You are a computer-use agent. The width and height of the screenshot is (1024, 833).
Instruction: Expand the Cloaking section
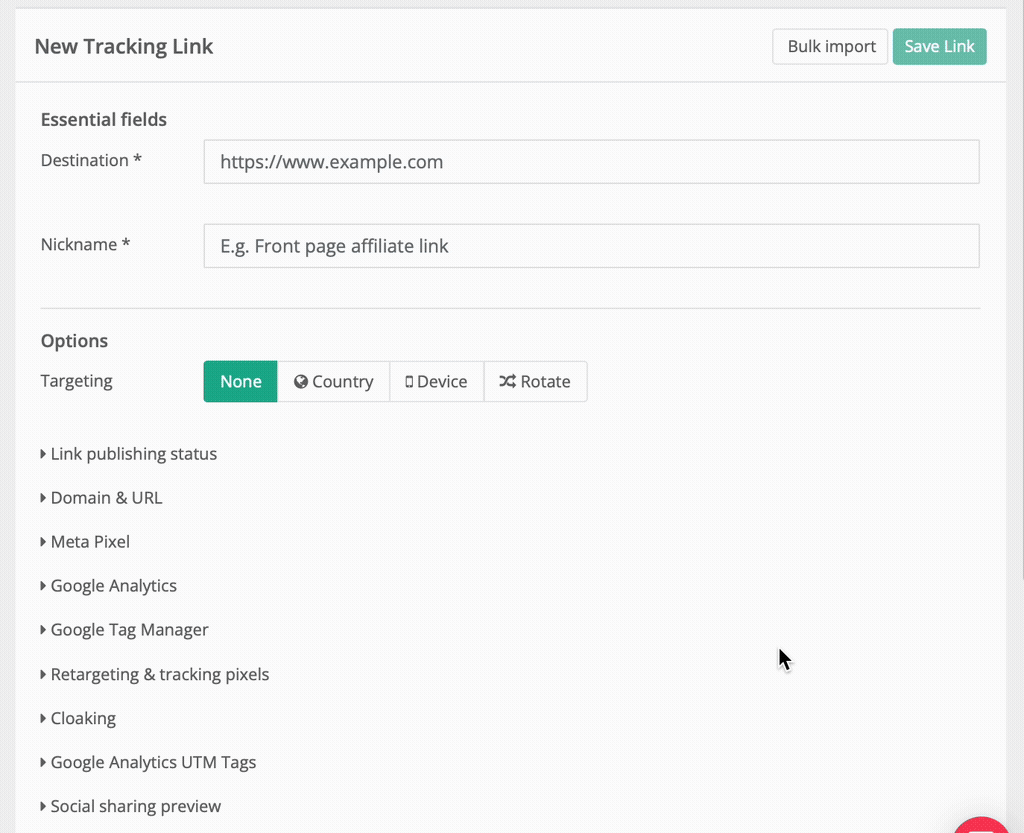[83, 718]
